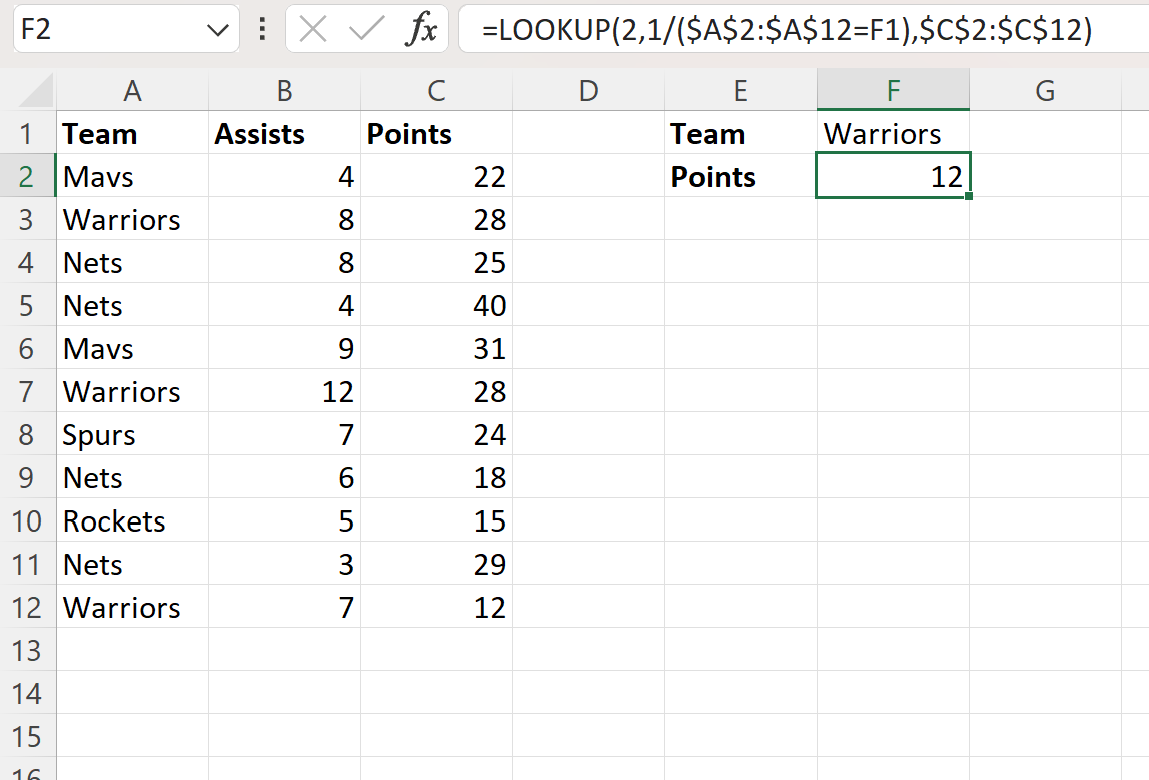The width and height of the screenshot is (1149, 780).
Task: Click the Rockets cell in column A
Action: click(x=132, y=521)
